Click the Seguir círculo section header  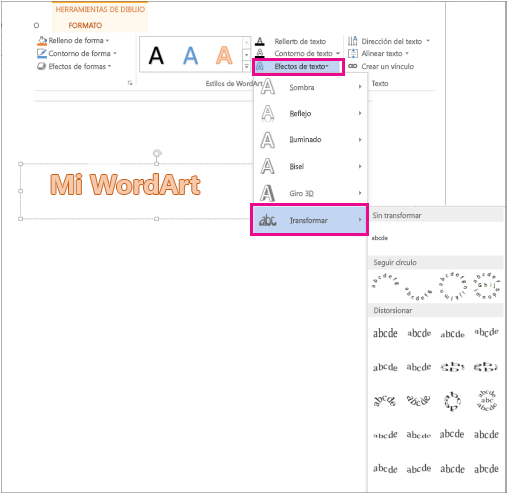436,263
